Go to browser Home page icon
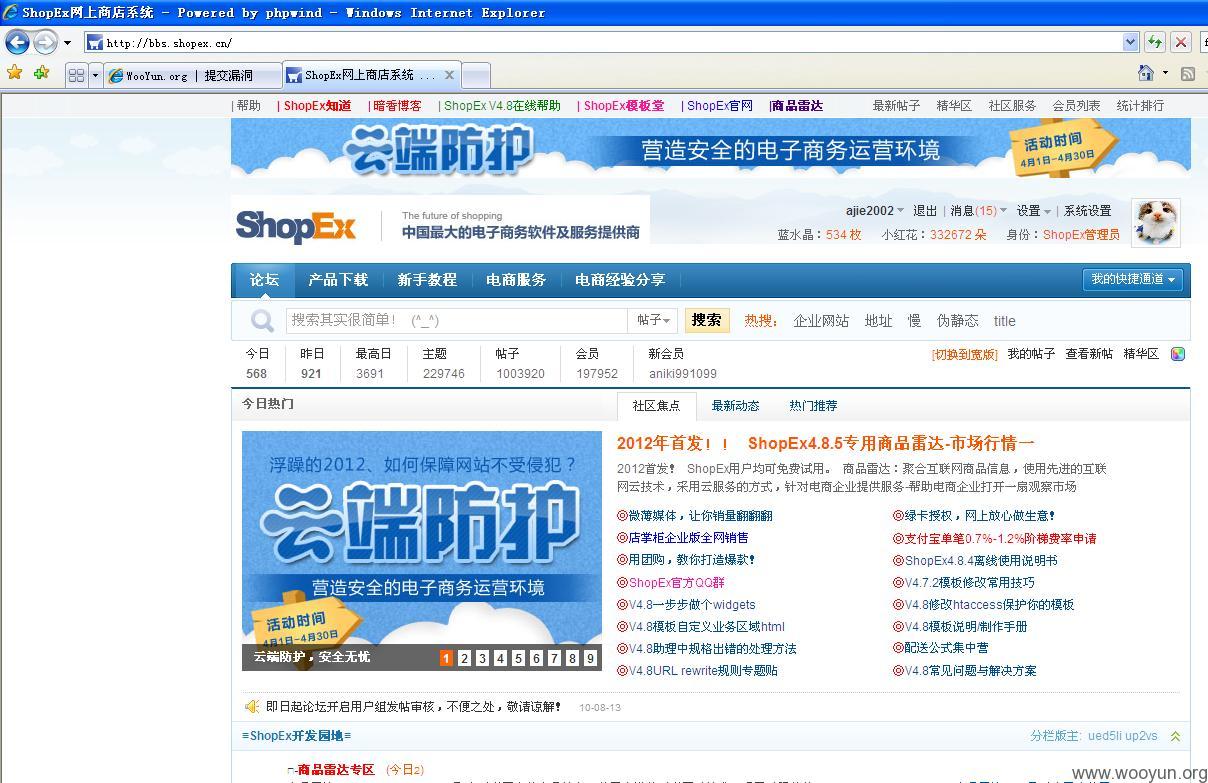The height and width of the screenshot is (783, 1208). (1146, 73)
